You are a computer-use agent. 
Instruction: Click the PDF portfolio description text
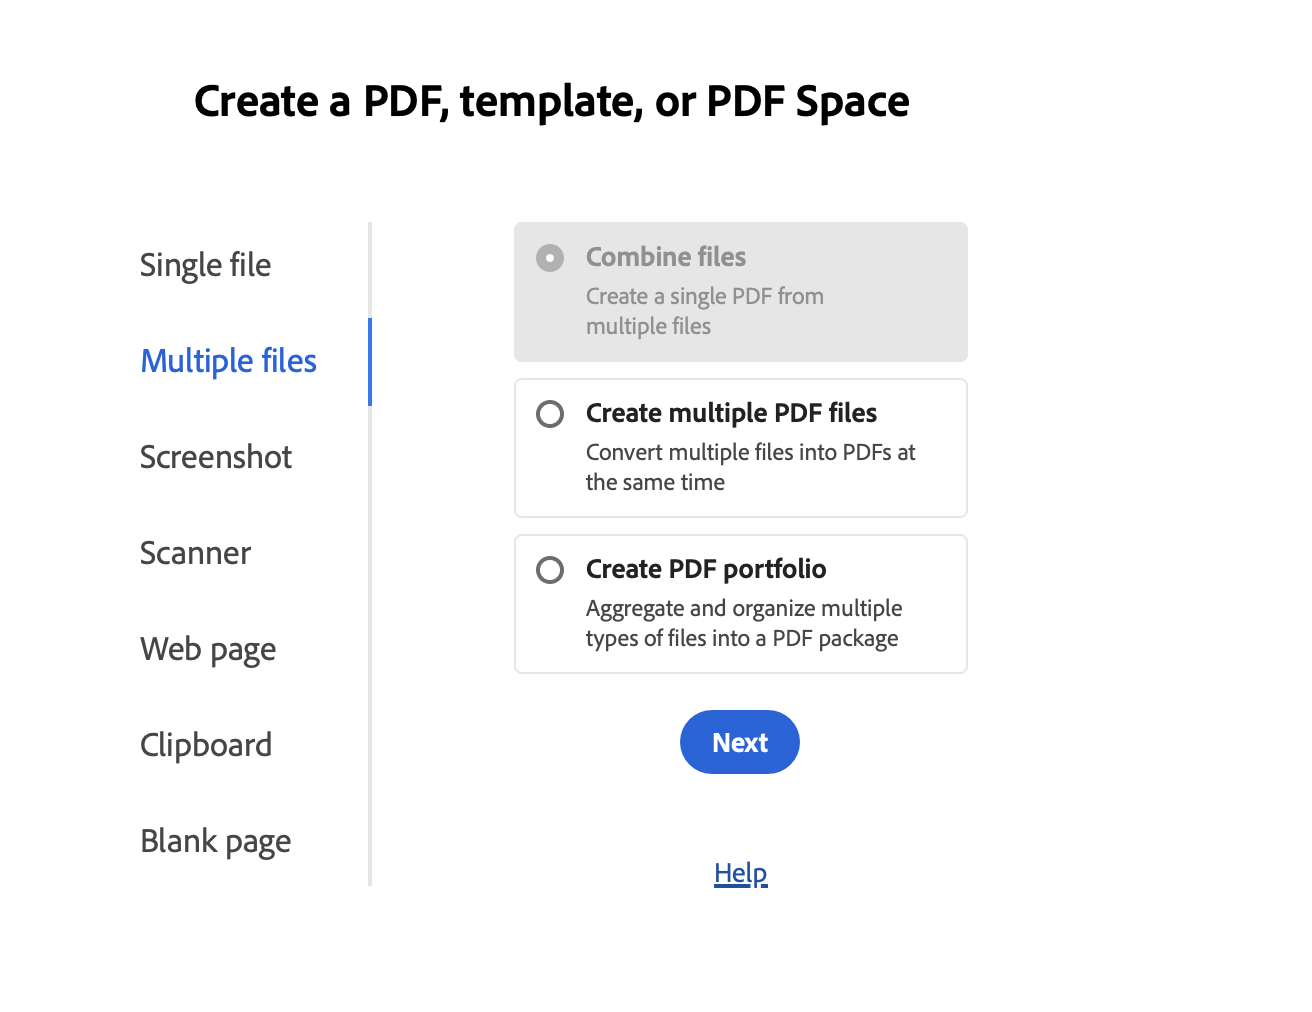point(744,622)
